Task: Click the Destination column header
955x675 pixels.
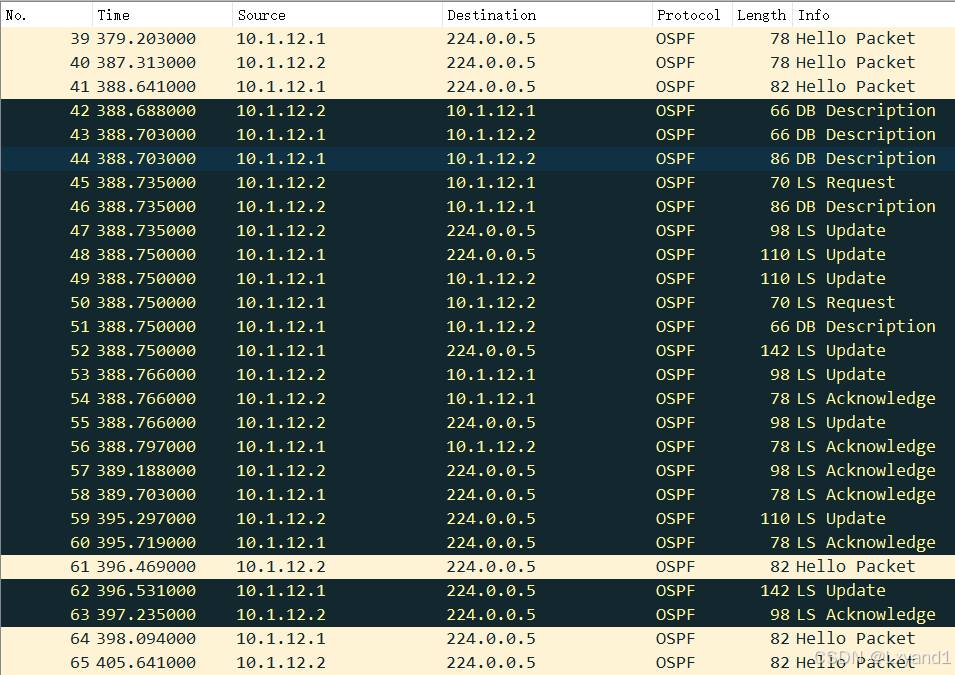Action: (x=546, y=15)
